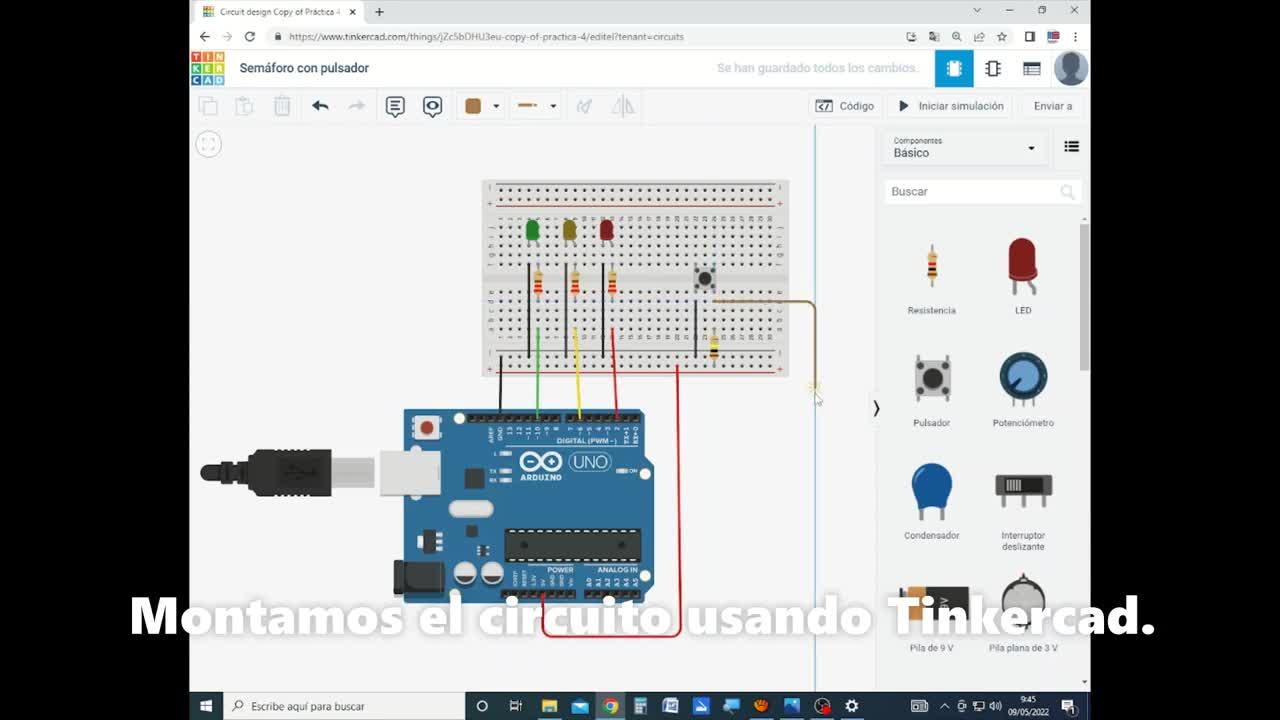Zoom to fit the workspace
The height and width of the screenshot is (720, 1280).
click(208, 144)
